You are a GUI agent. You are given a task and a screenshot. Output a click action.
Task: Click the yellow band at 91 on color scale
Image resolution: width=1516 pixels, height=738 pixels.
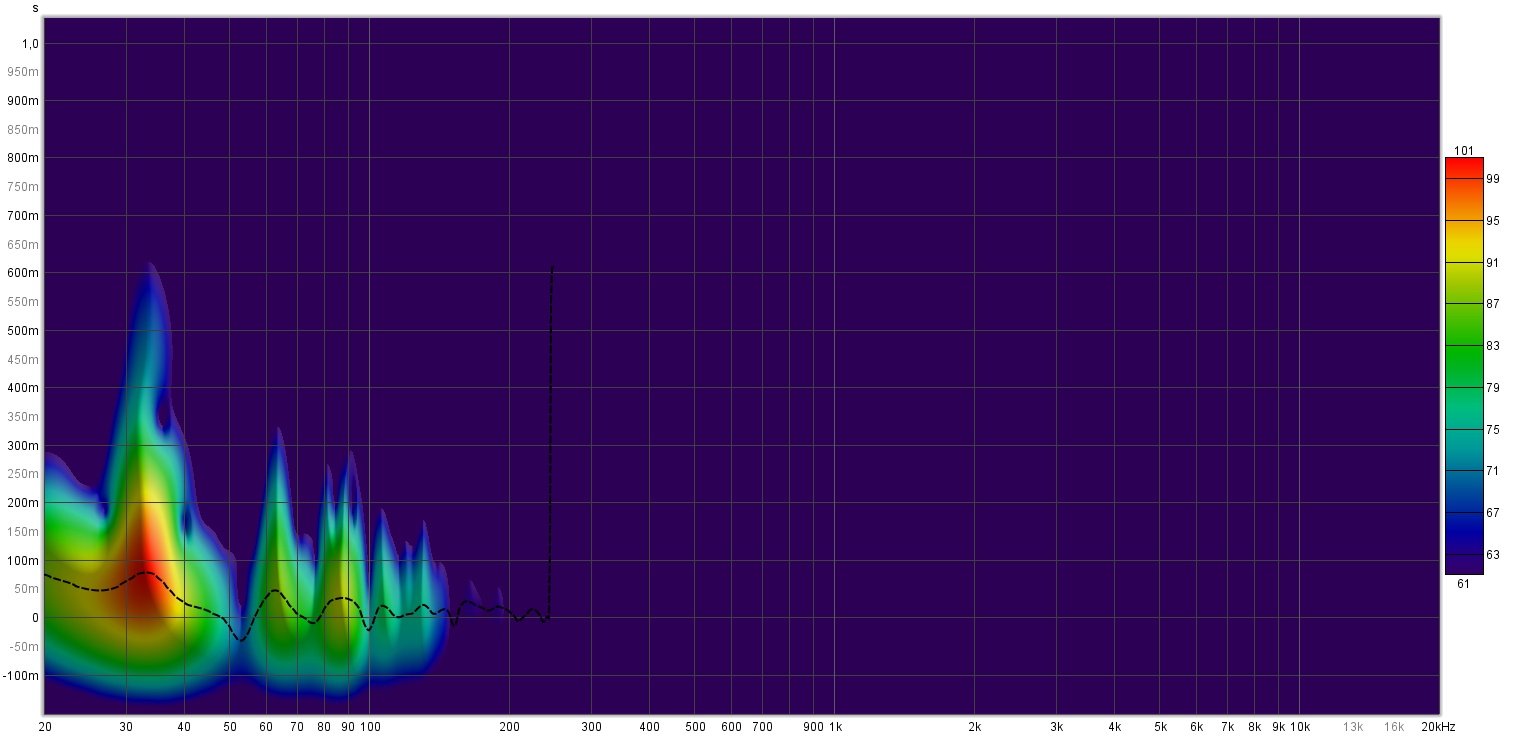click(x=1463, y=262)
